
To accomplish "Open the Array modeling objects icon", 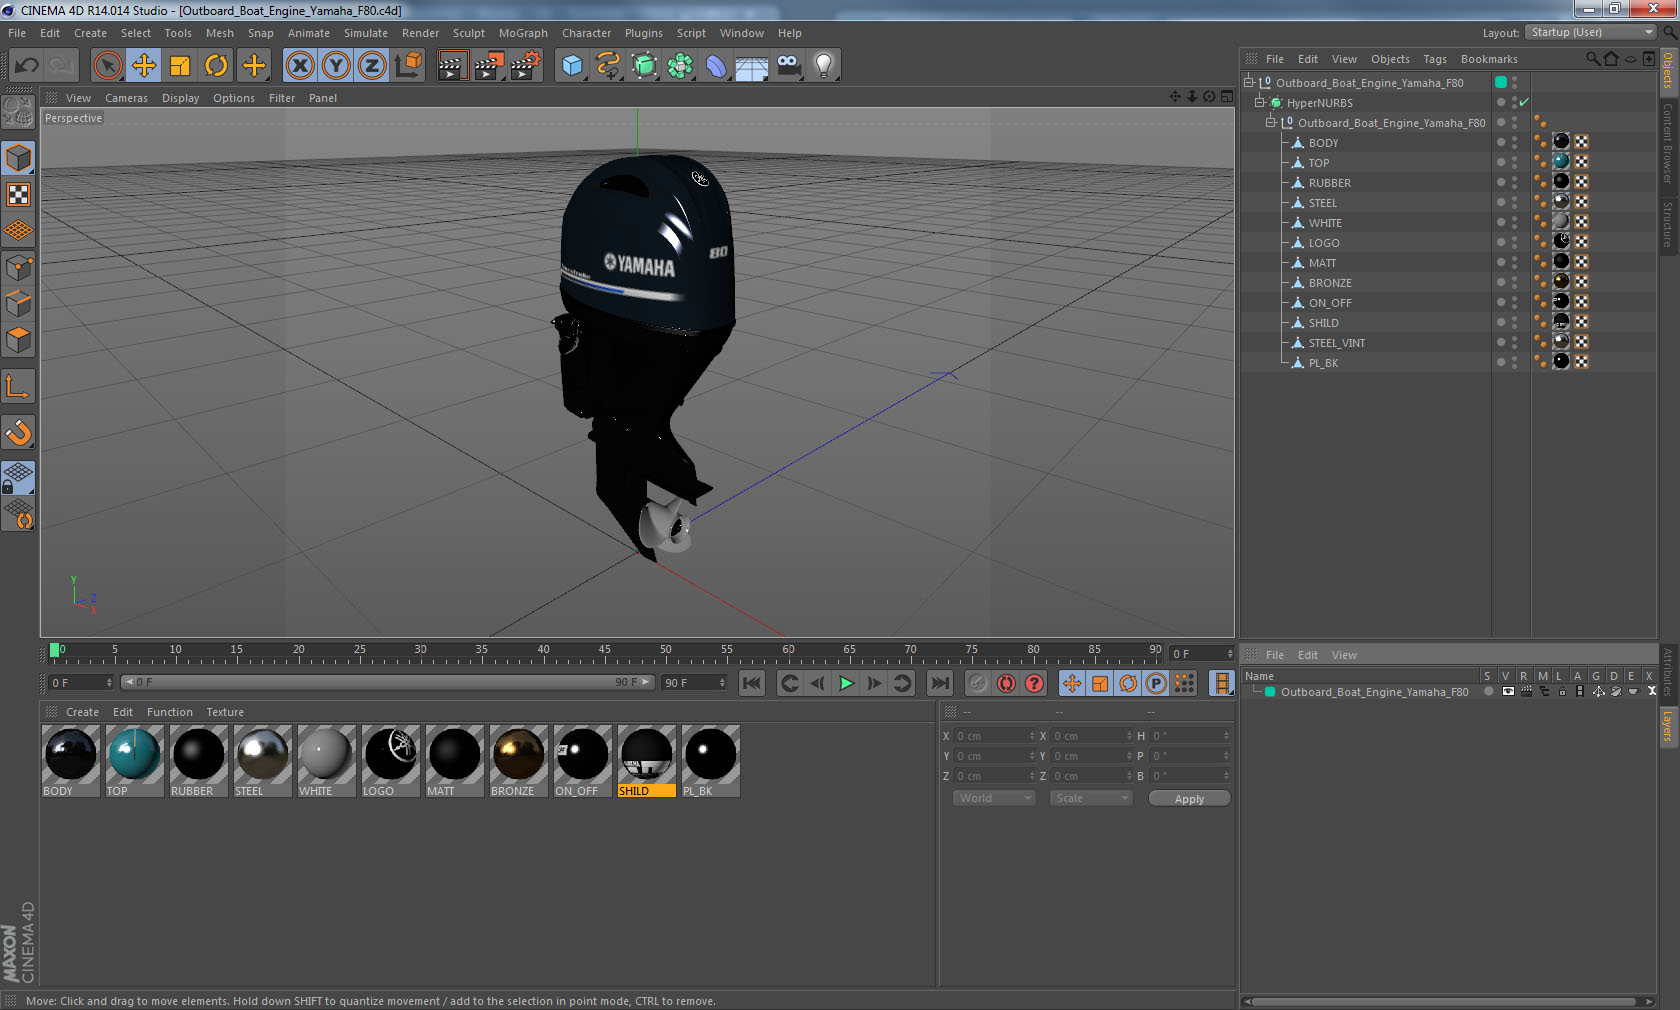I will pos(680,66).
